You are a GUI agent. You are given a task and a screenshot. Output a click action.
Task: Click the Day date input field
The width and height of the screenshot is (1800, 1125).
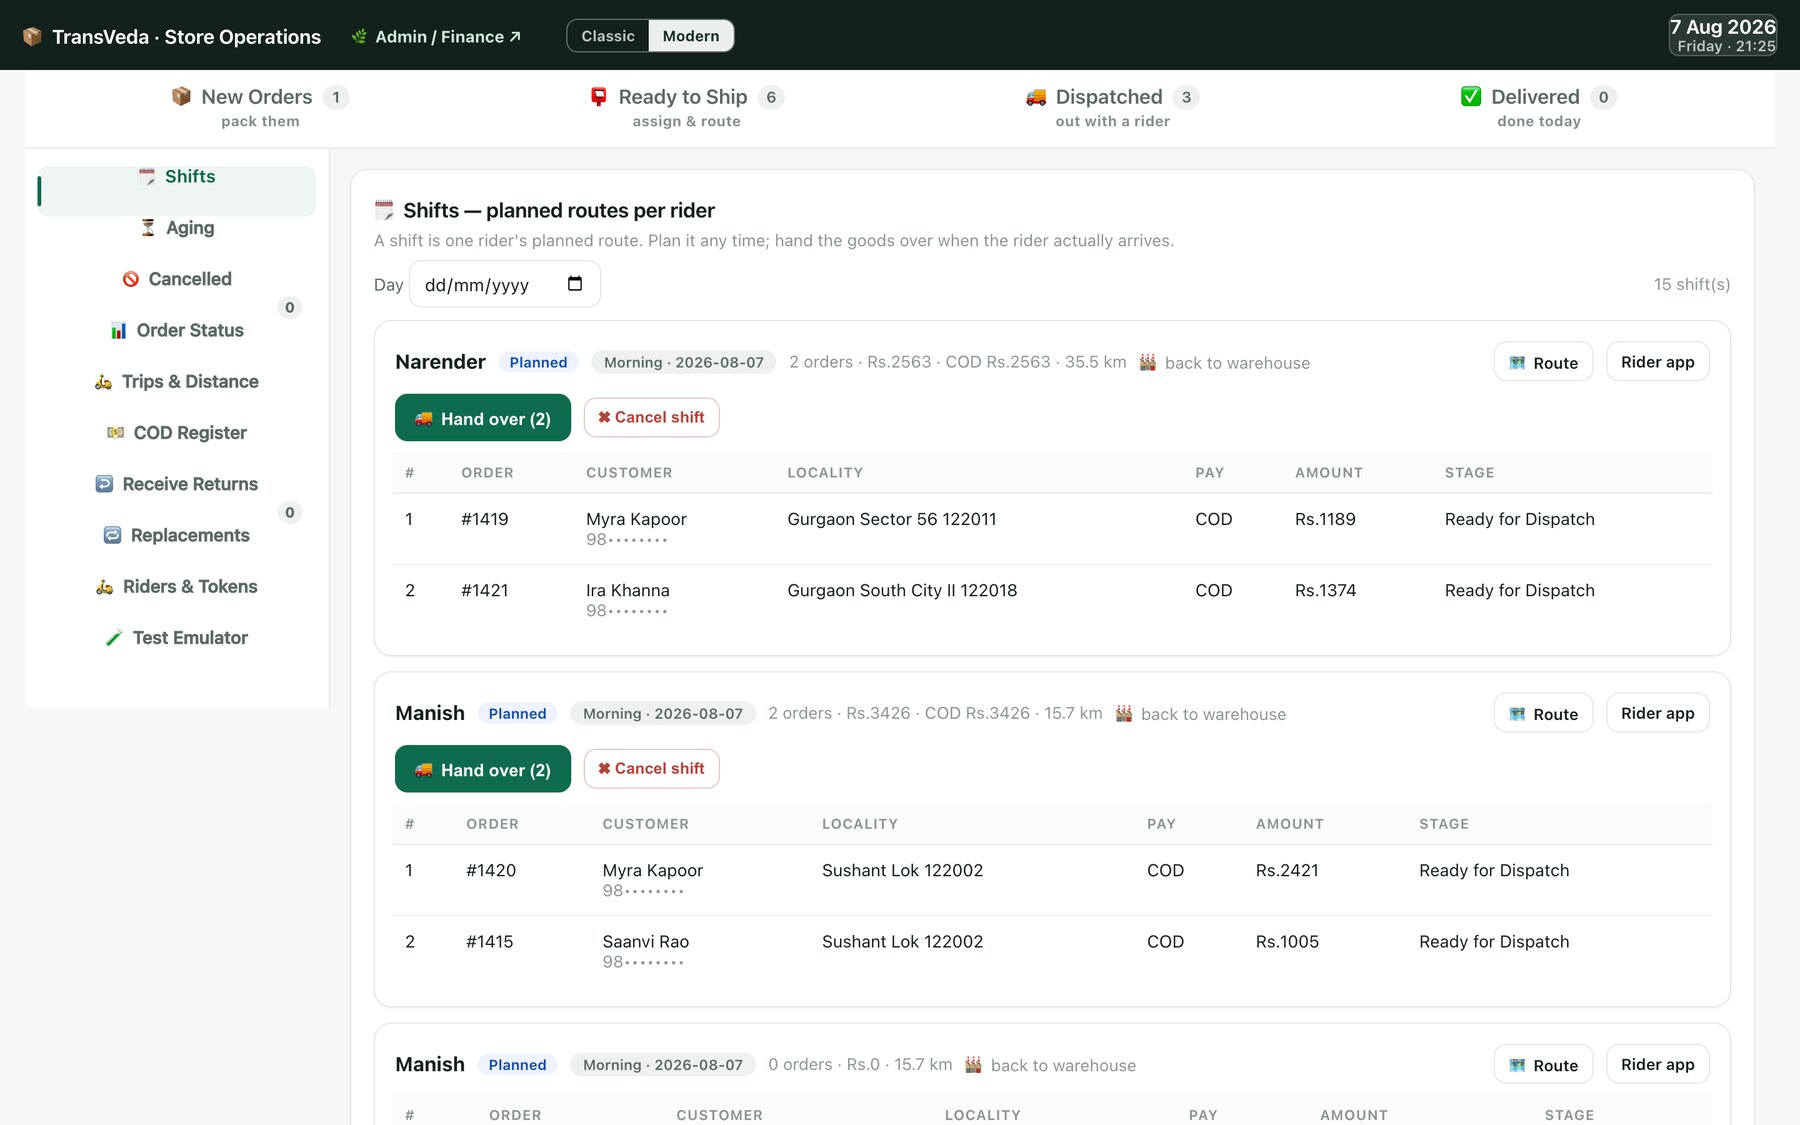(x=505, y=284)
